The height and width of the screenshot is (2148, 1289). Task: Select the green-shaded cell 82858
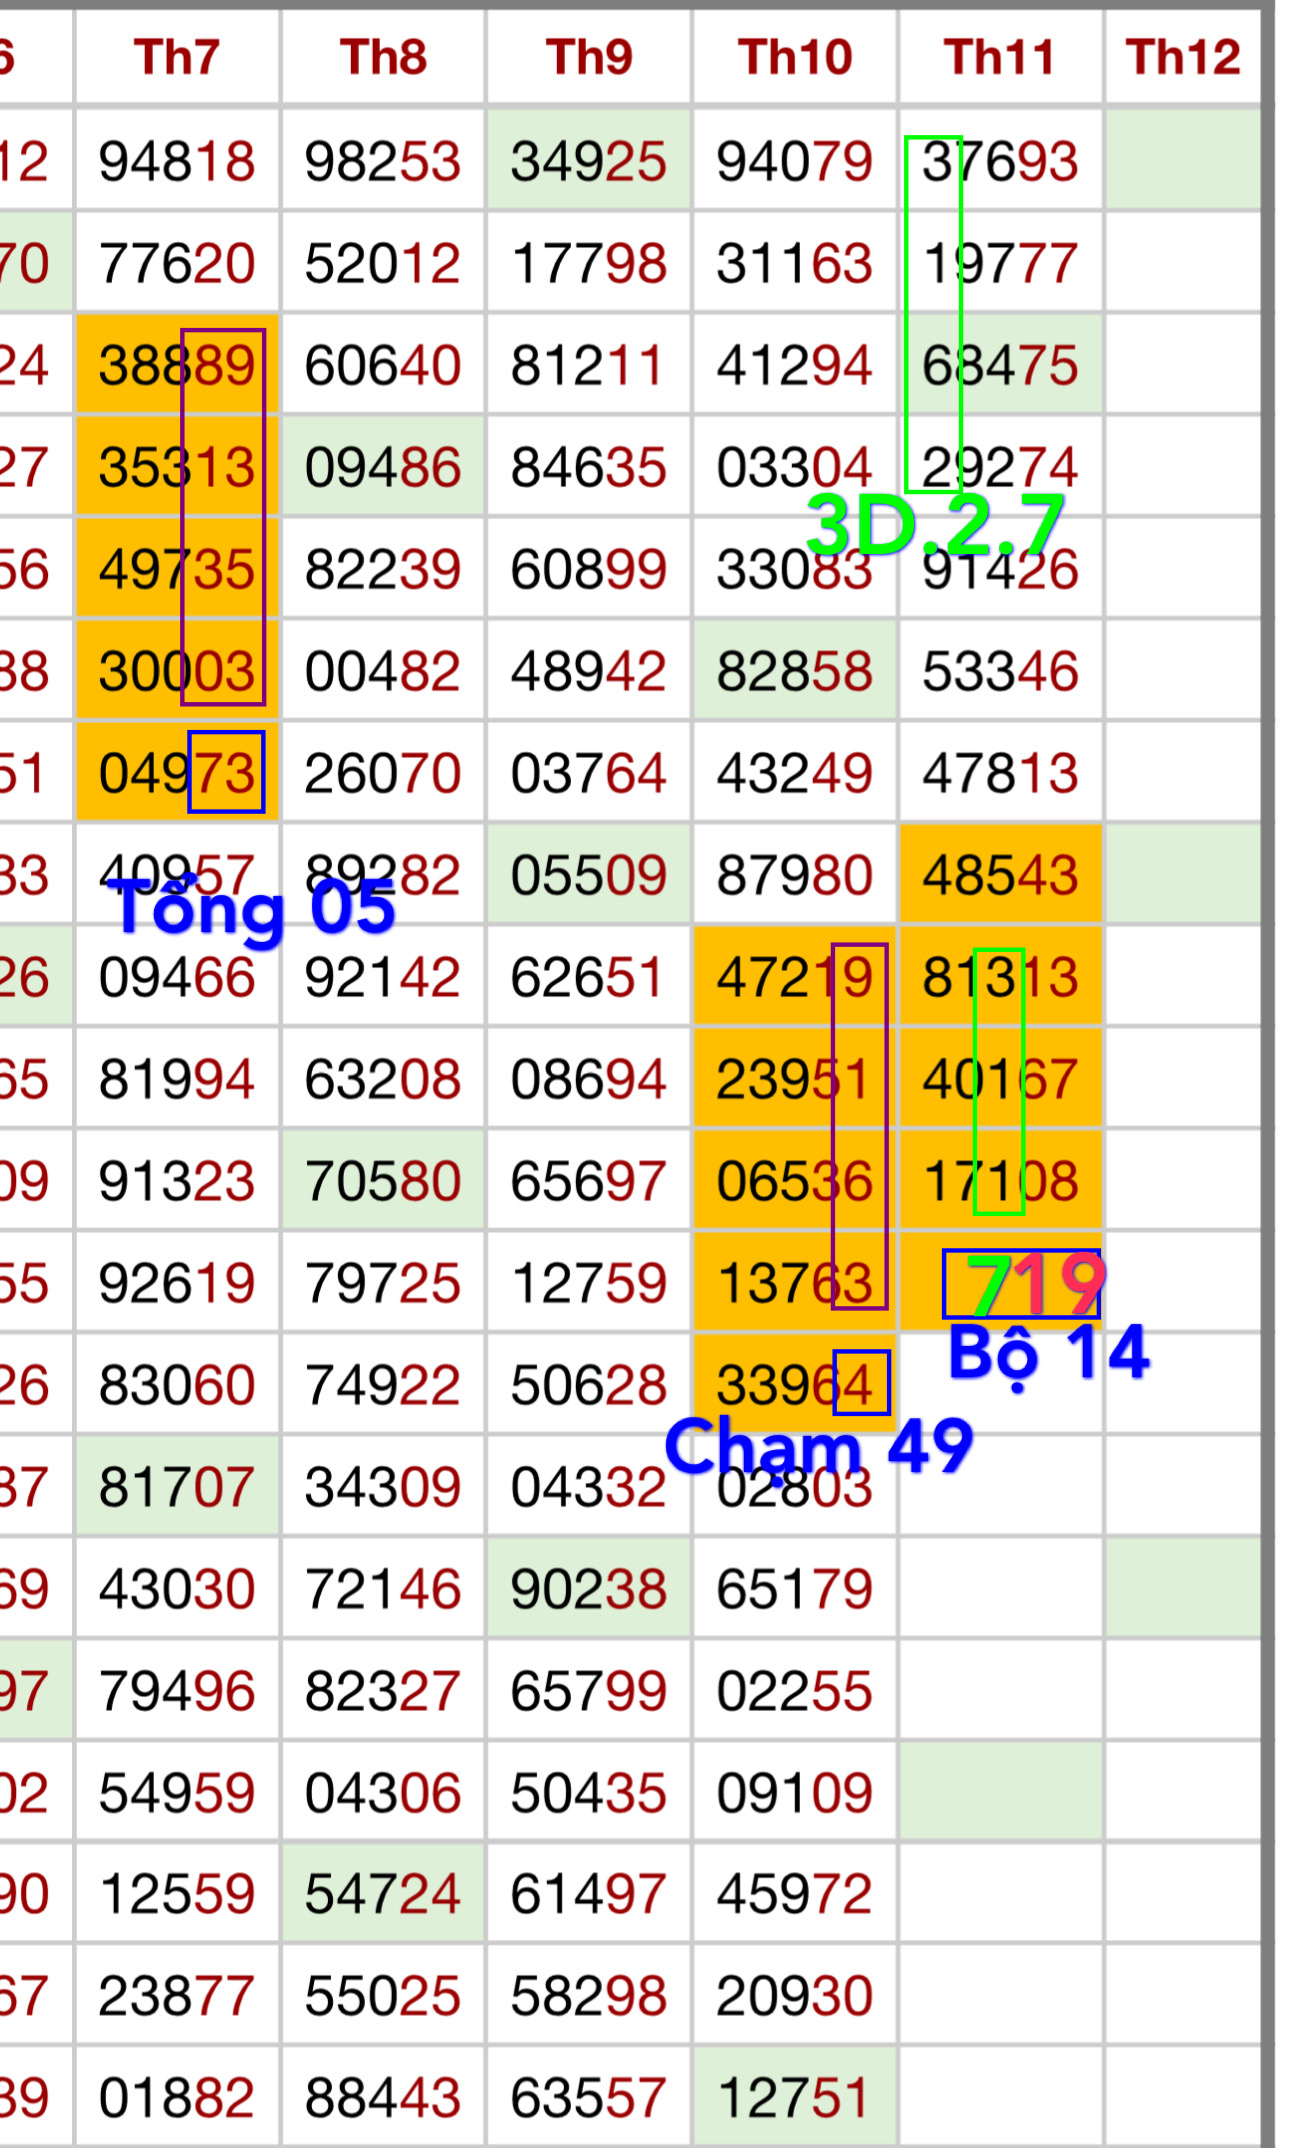(x=795, y=671)
